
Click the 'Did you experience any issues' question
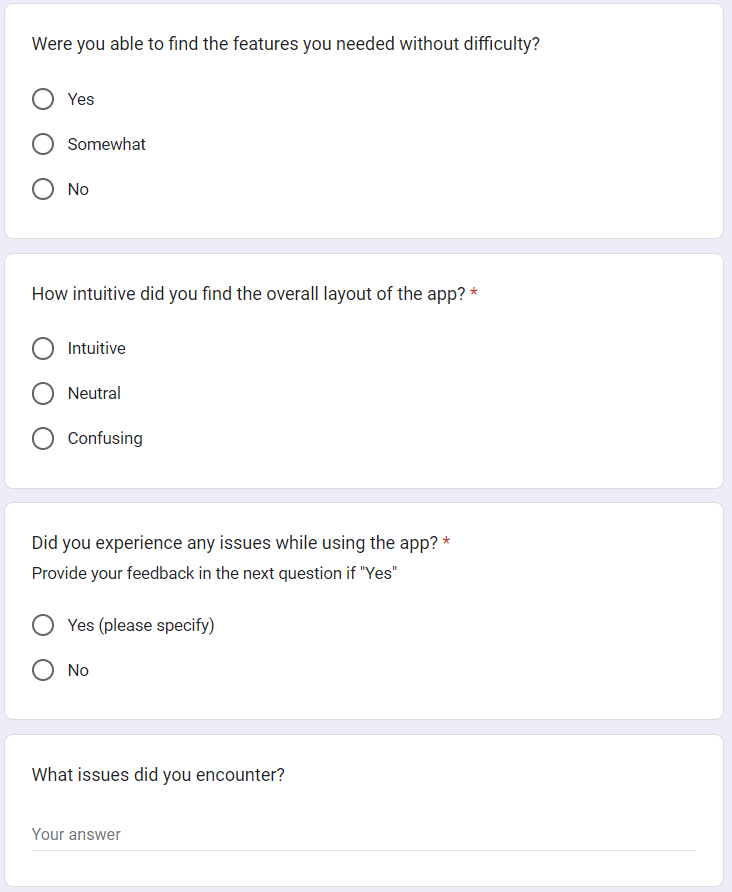[234, 543]
